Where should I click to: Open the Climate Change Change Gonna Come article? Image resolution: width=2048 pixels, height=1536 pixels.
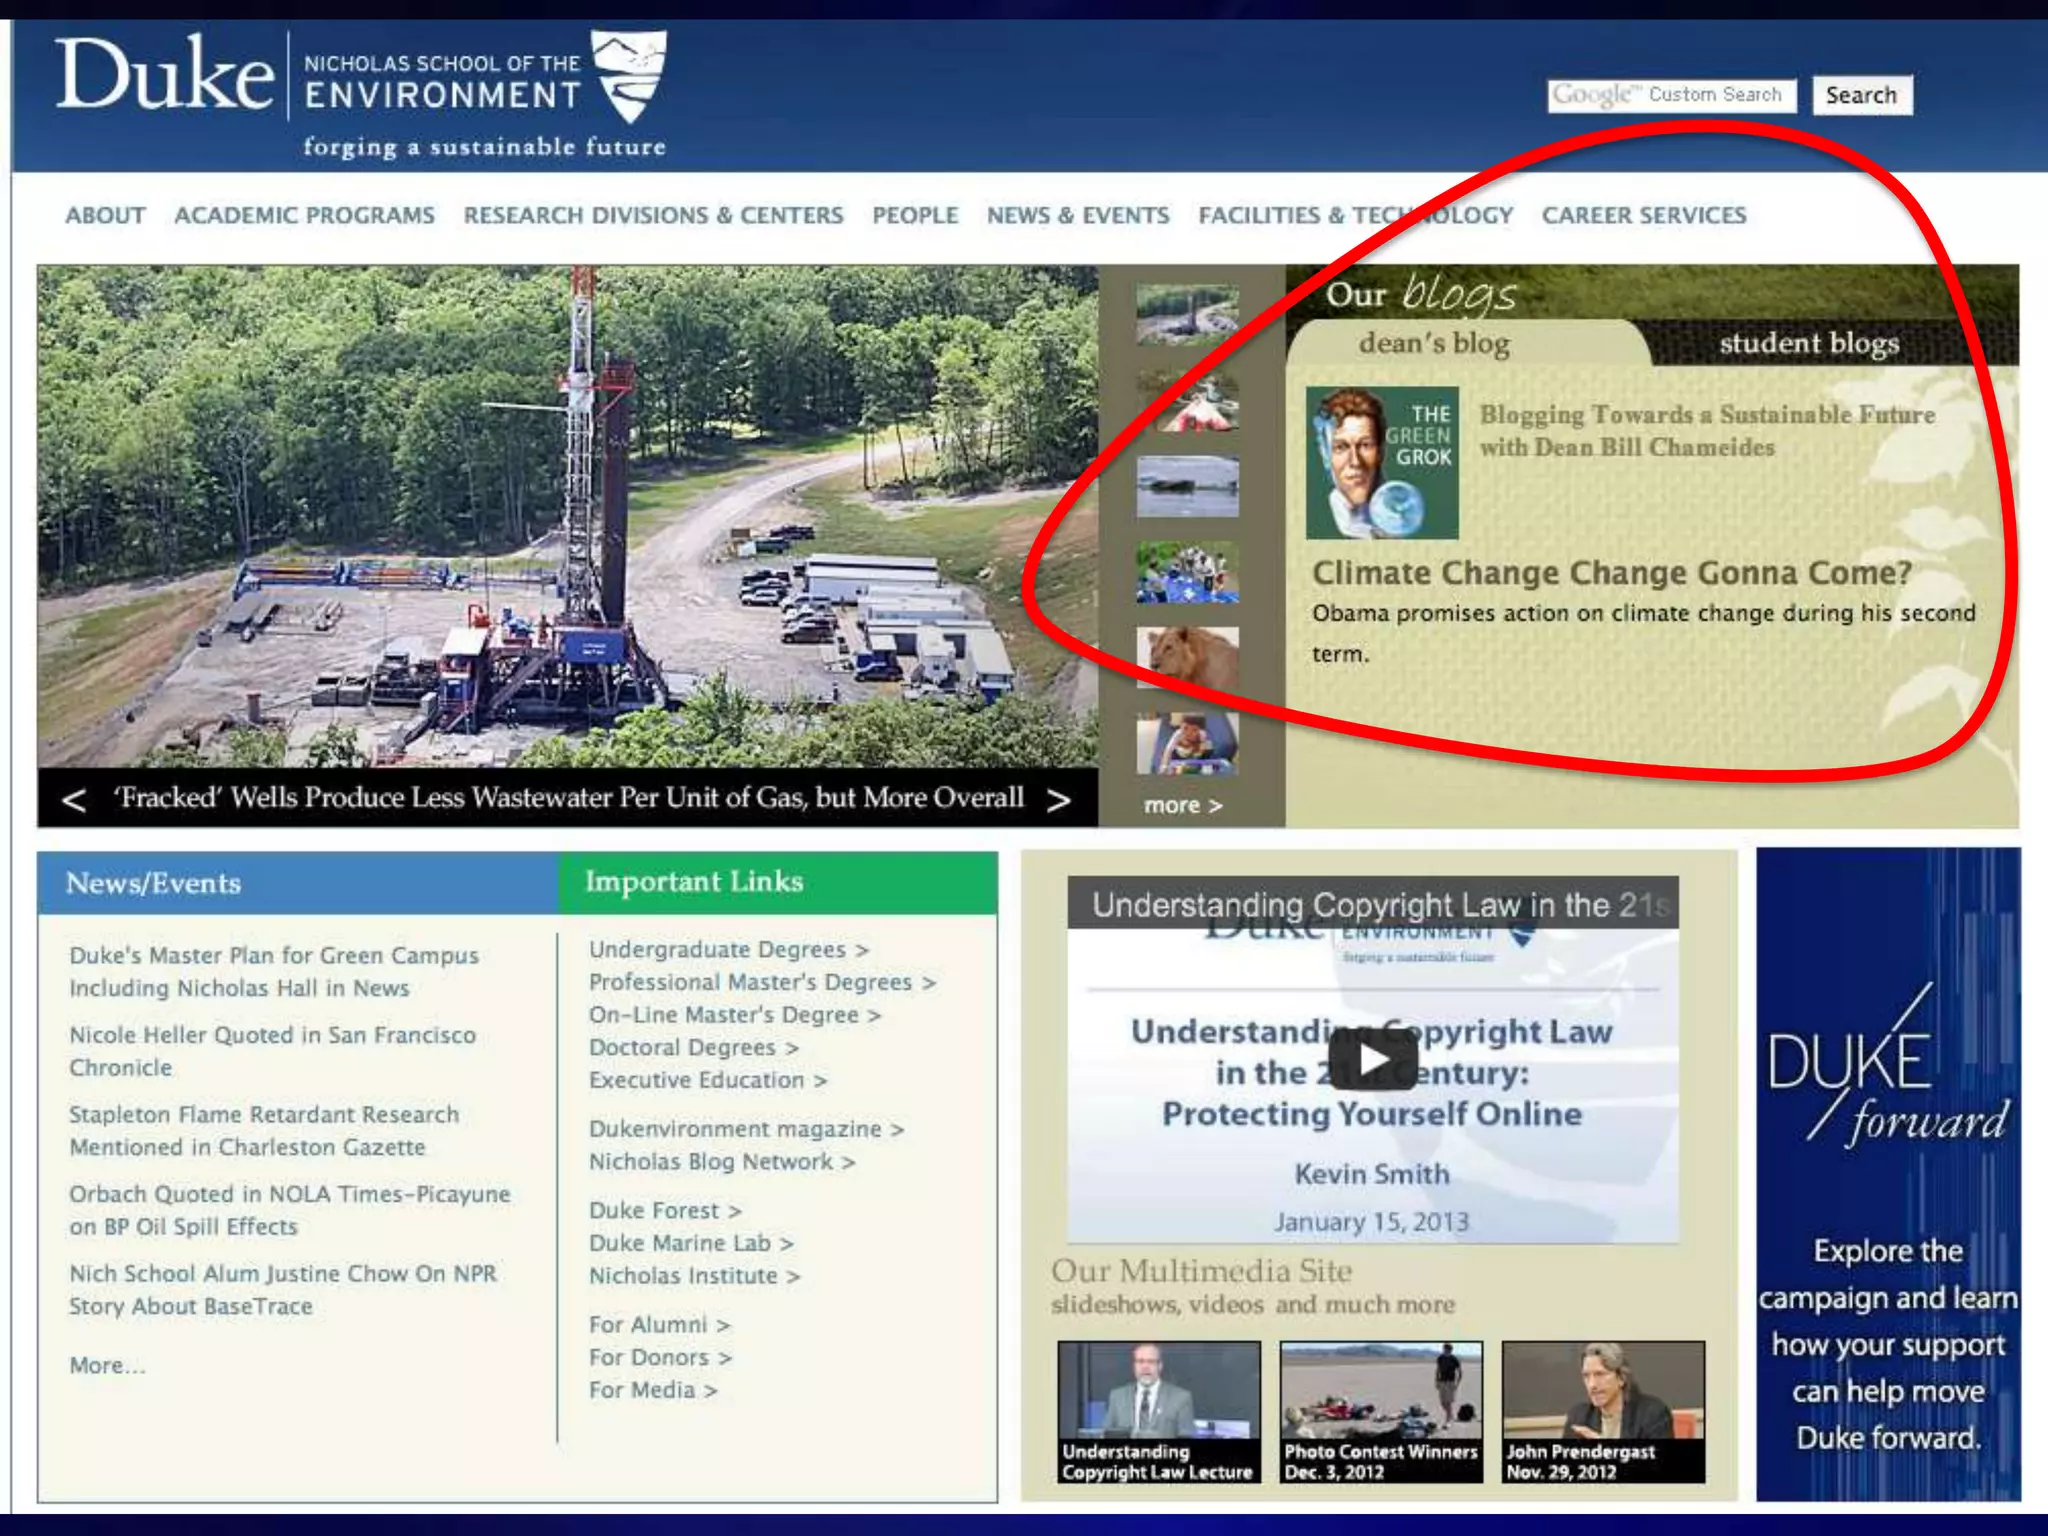click(1611, 573)
